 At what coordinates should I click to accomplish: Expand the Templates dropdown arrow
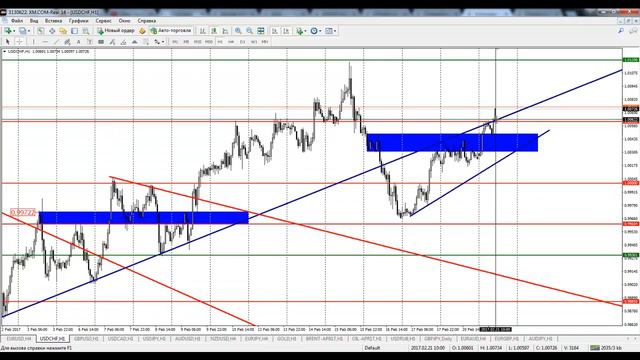(x=335, y=31)
